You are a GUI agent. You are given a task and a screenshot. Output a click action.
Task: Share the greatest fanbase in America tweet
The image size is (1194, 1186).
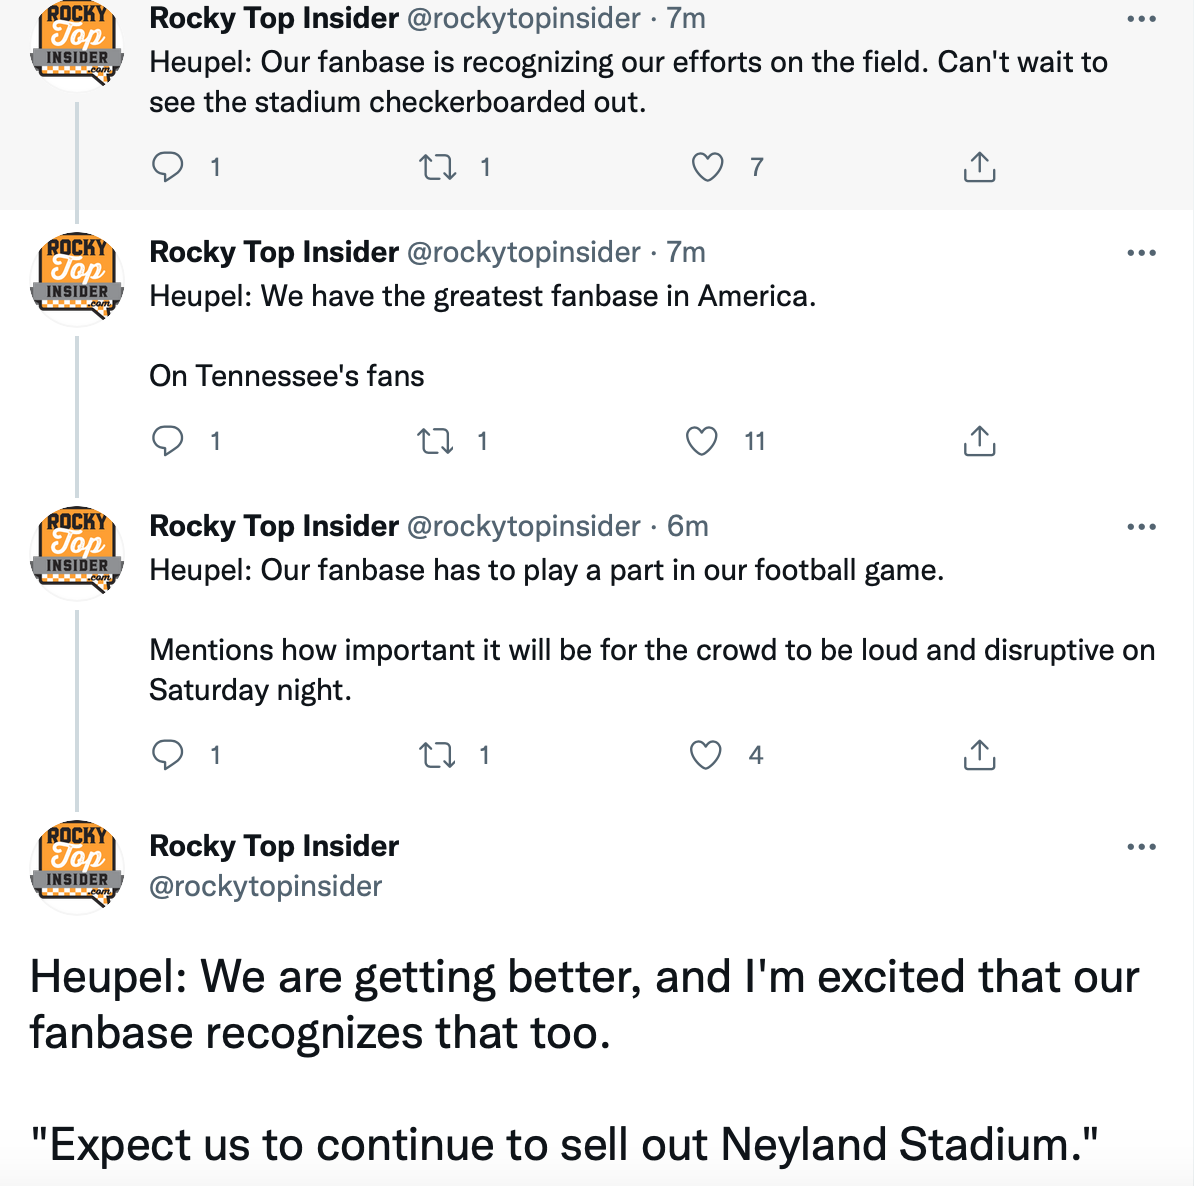979,441
